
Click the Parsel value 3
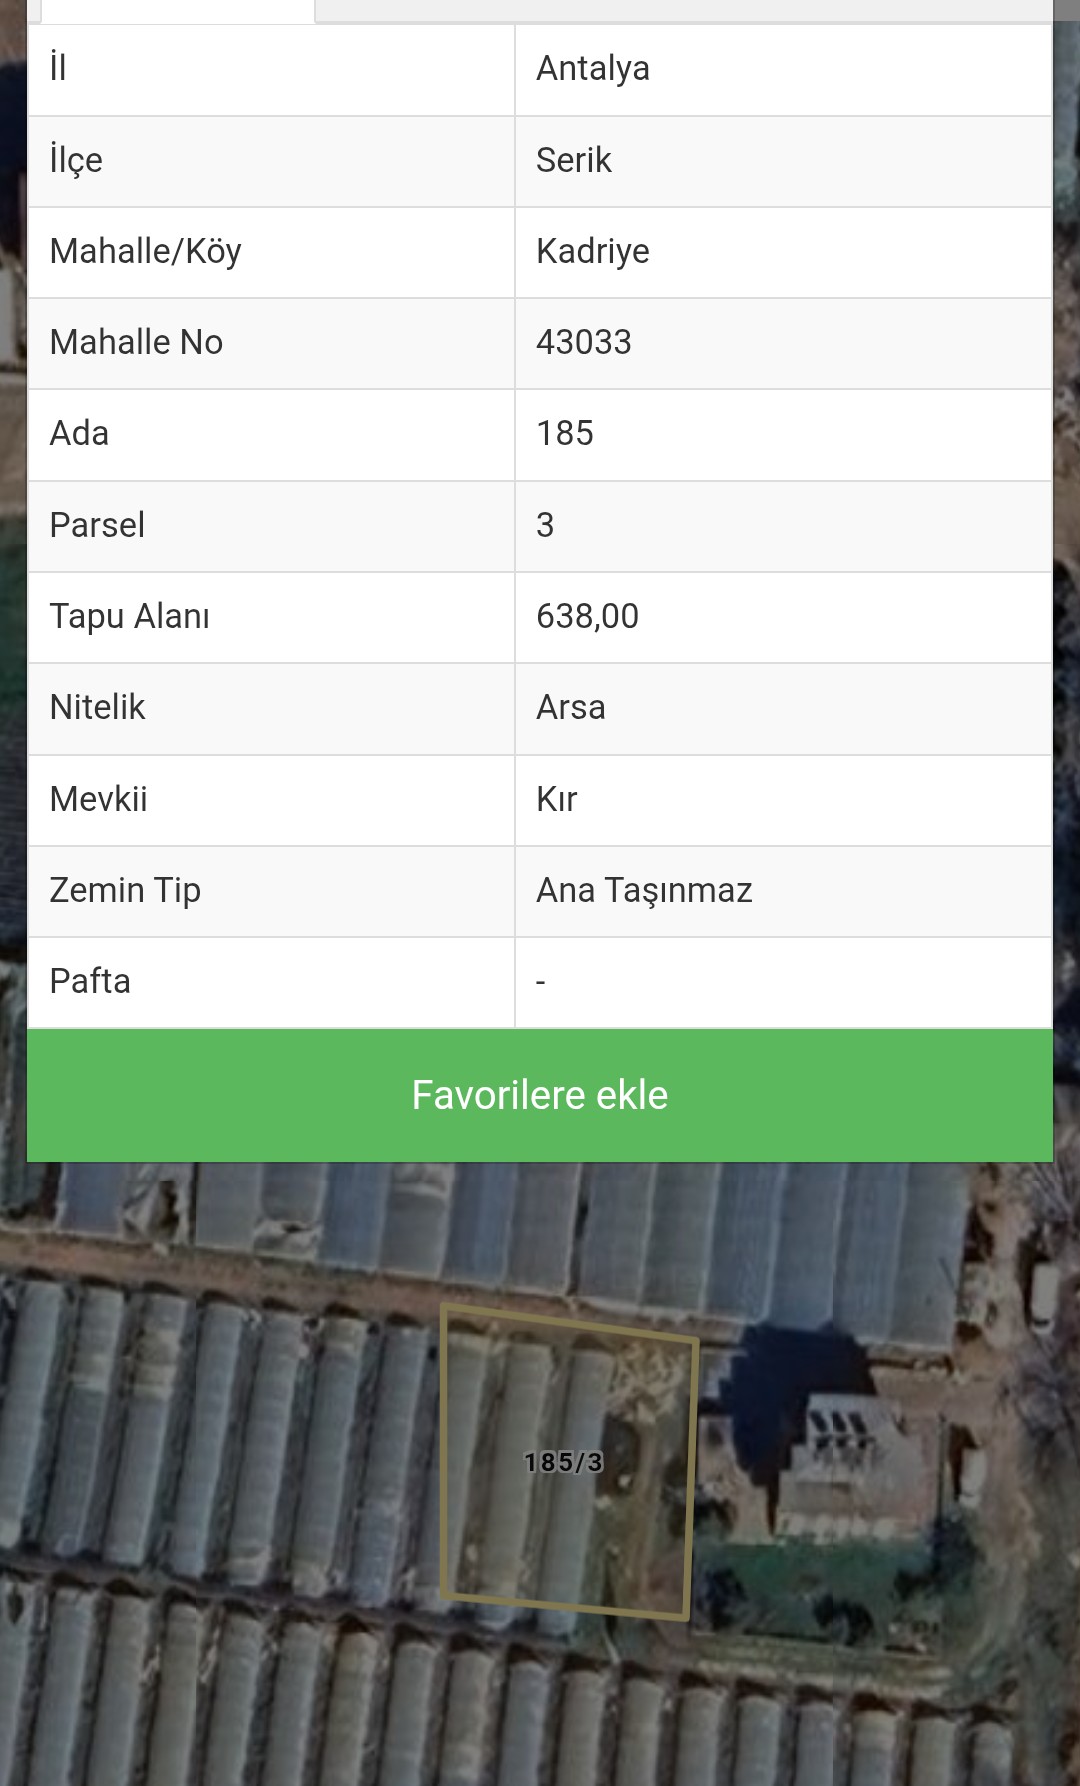coord(545,525)
